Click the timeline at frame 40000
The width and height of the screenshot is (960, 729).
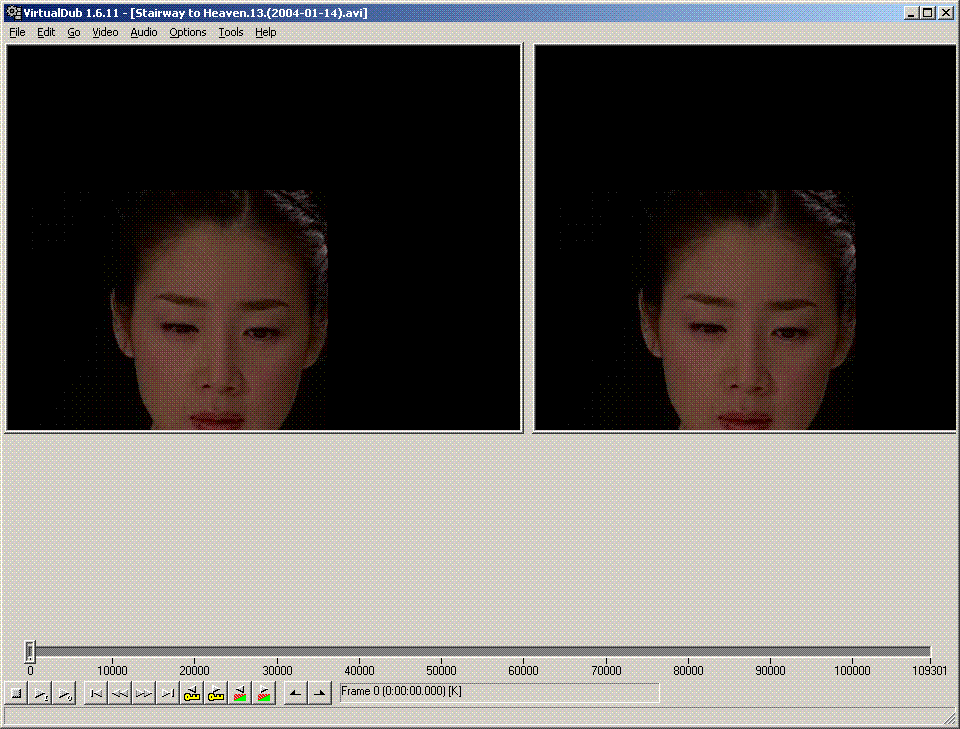point(359,671)
